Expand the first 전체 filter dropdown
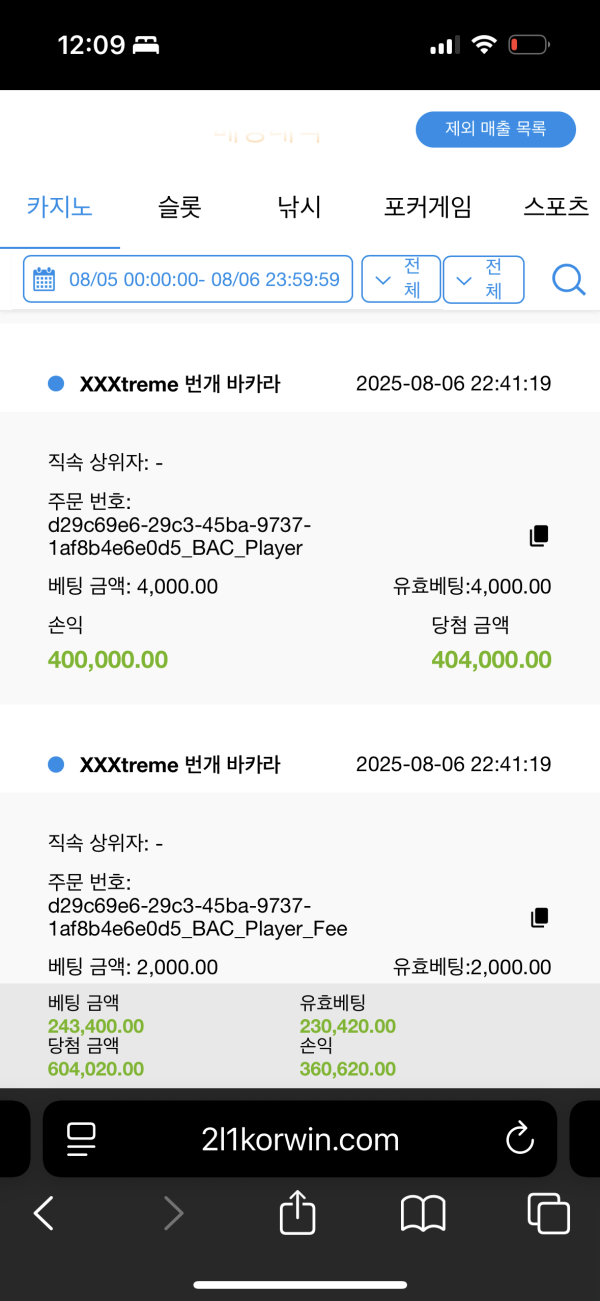Image resolution: width=600 pixels, height=1301 pixels. (401, 279)
